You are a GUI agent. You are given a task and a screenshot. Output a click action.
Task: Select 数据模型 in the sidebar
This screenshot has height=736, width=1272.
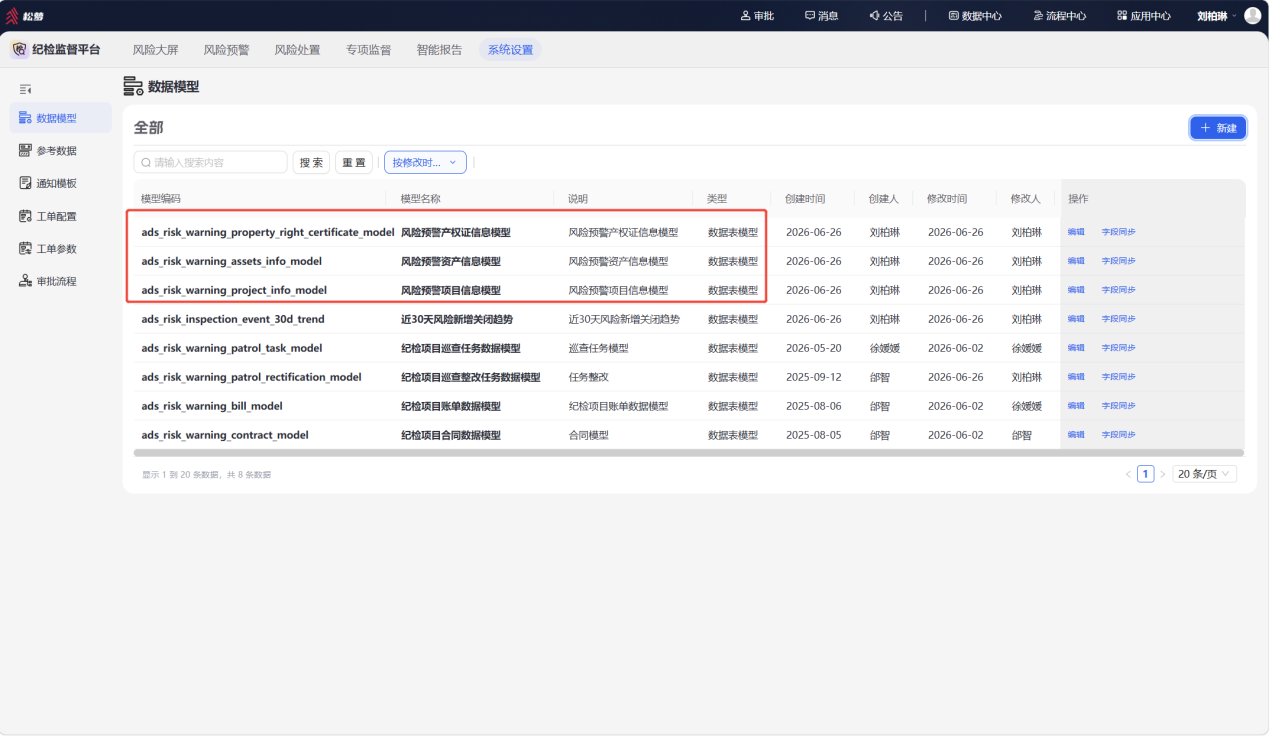click(x=60, y=118)
